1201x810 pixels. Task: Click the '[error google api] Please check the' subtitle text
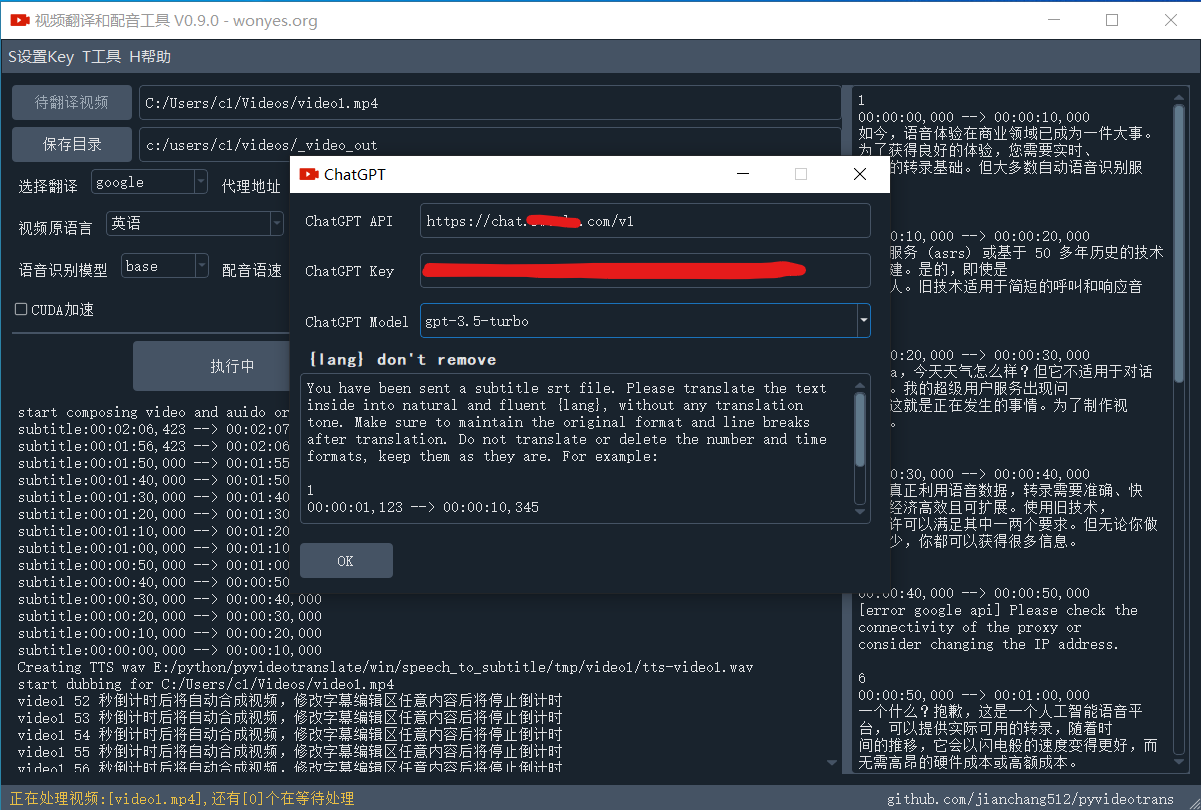pos(998,610)
